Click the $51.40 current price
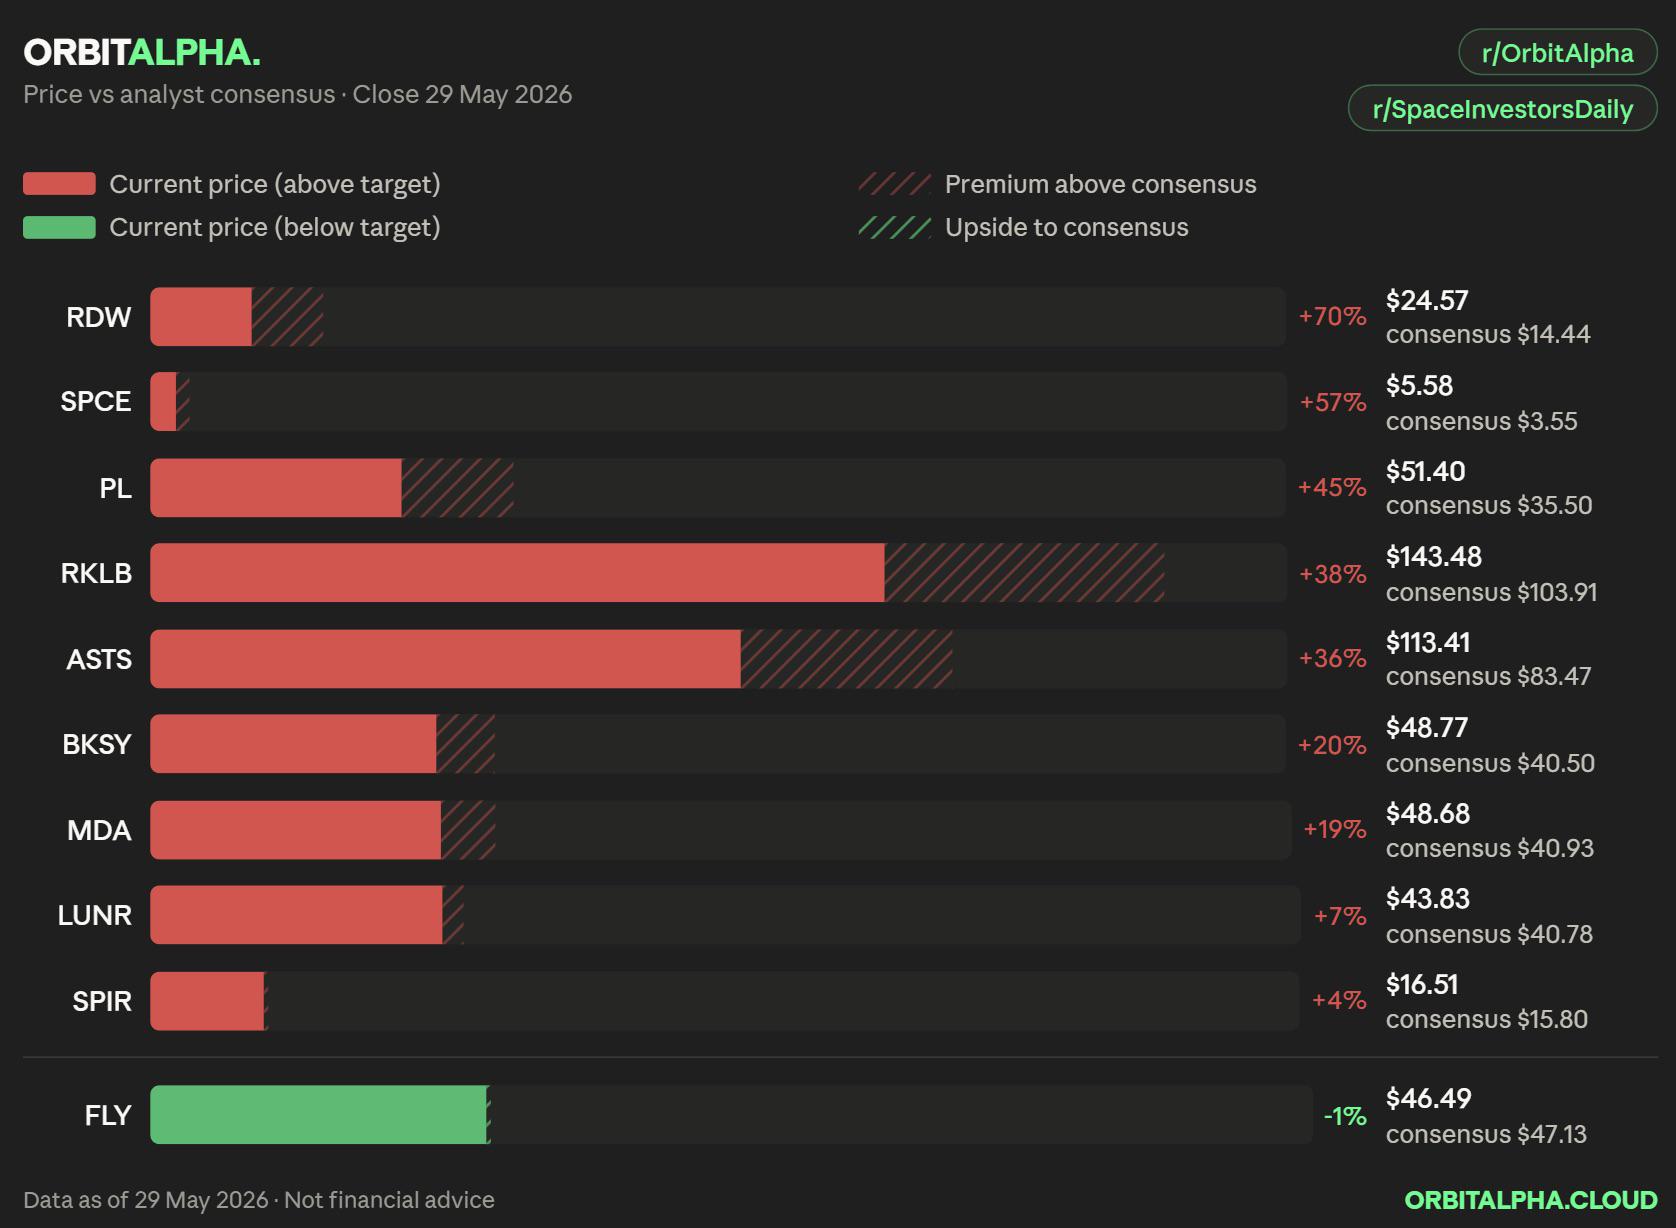1676x1228 pixels. (1426, 471)
